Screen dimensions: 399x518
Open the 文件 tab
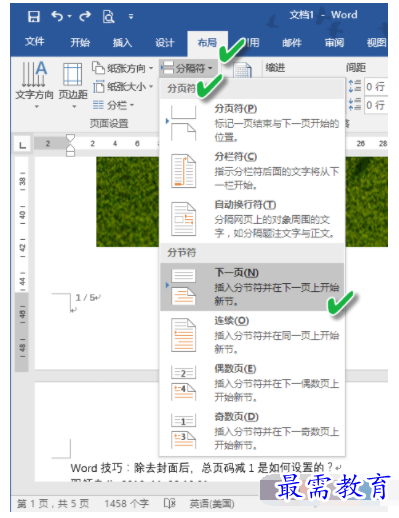(34, 42)
